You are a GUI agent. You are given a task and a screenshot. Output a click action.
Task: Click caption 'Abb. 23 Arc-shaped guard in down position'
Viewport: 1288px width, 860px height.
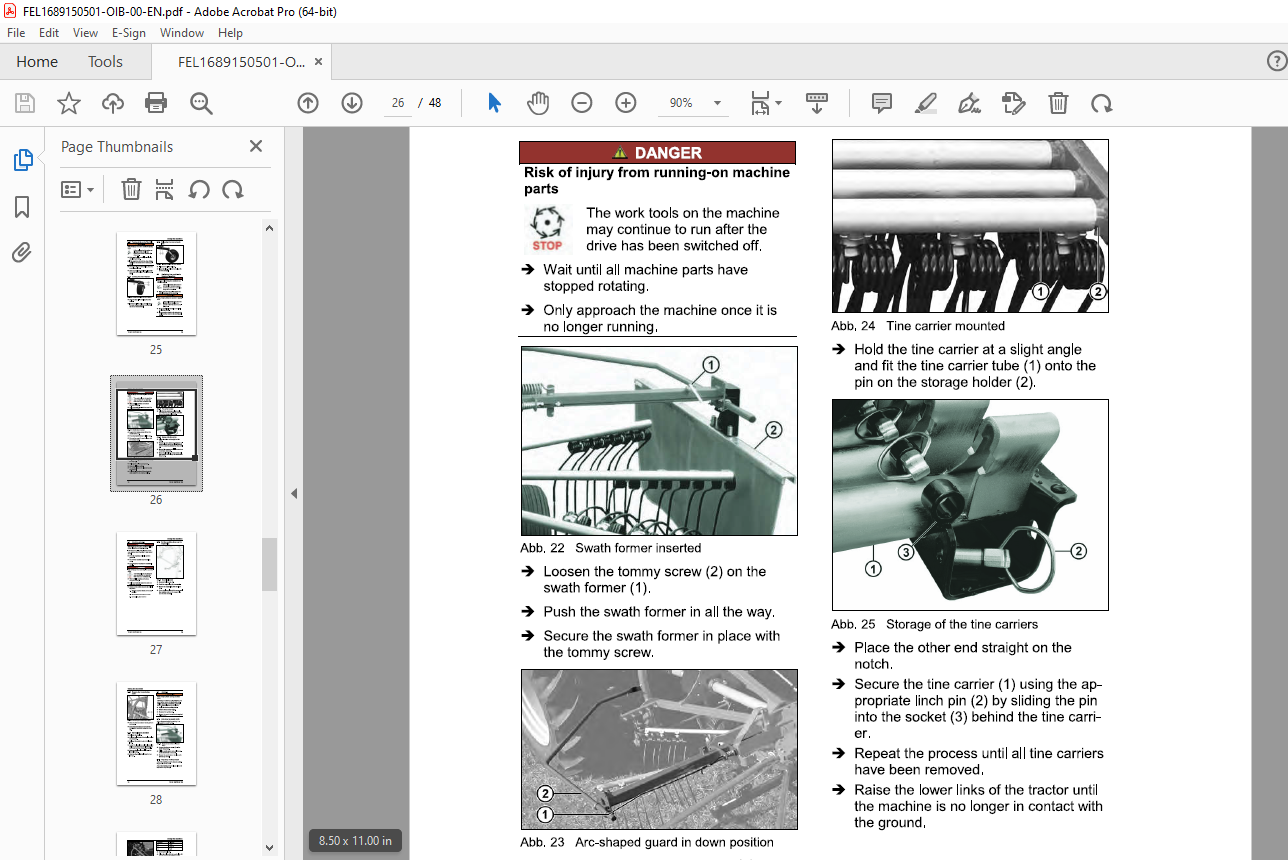(647, 842)
